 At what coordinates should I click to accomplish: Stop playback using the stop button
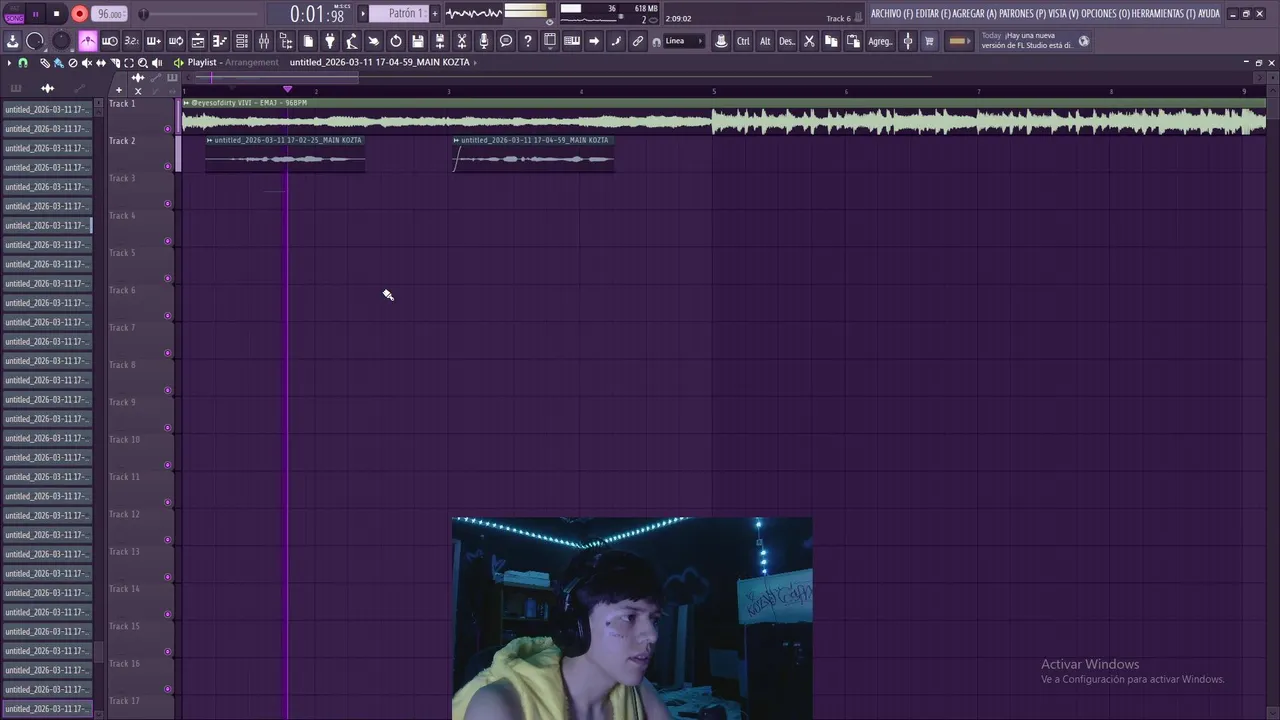[56, 14]
